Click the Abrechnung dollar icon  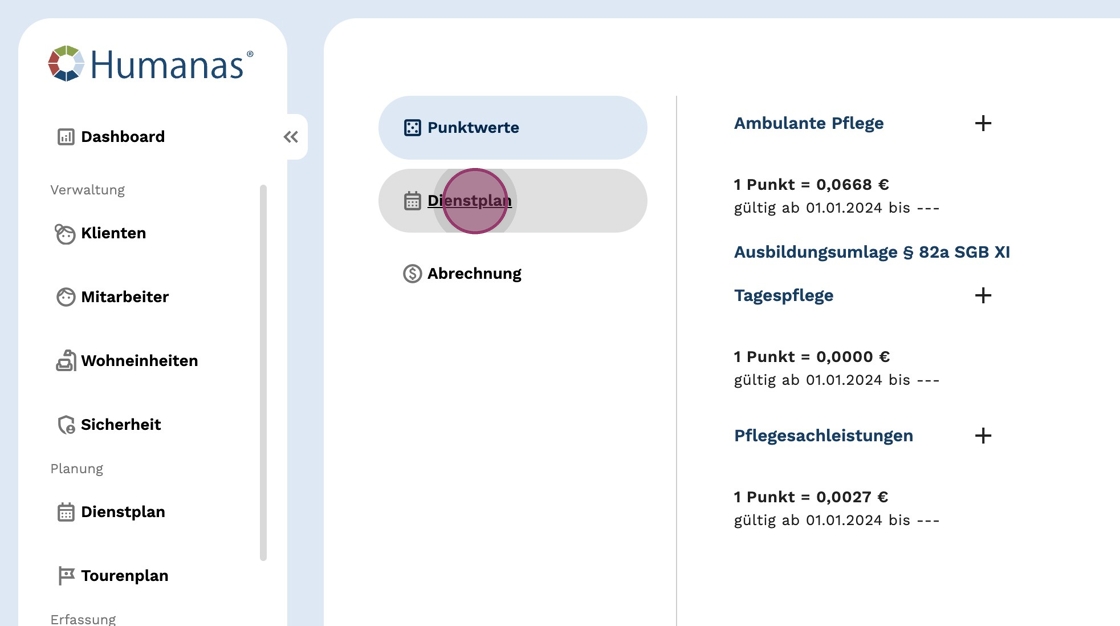click(412, 274)
